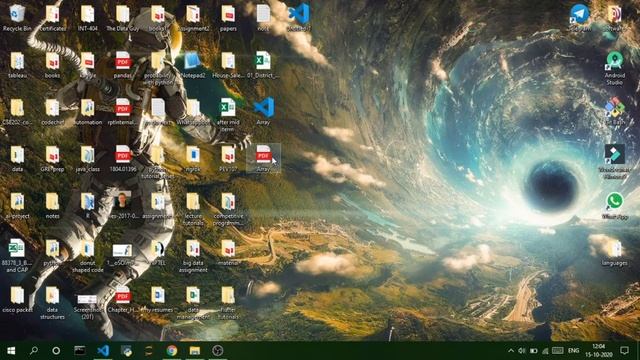The width and height of the screenshot is (640, 360).
Task: Select the INT-404 folder on desktop
Action: 87,18
